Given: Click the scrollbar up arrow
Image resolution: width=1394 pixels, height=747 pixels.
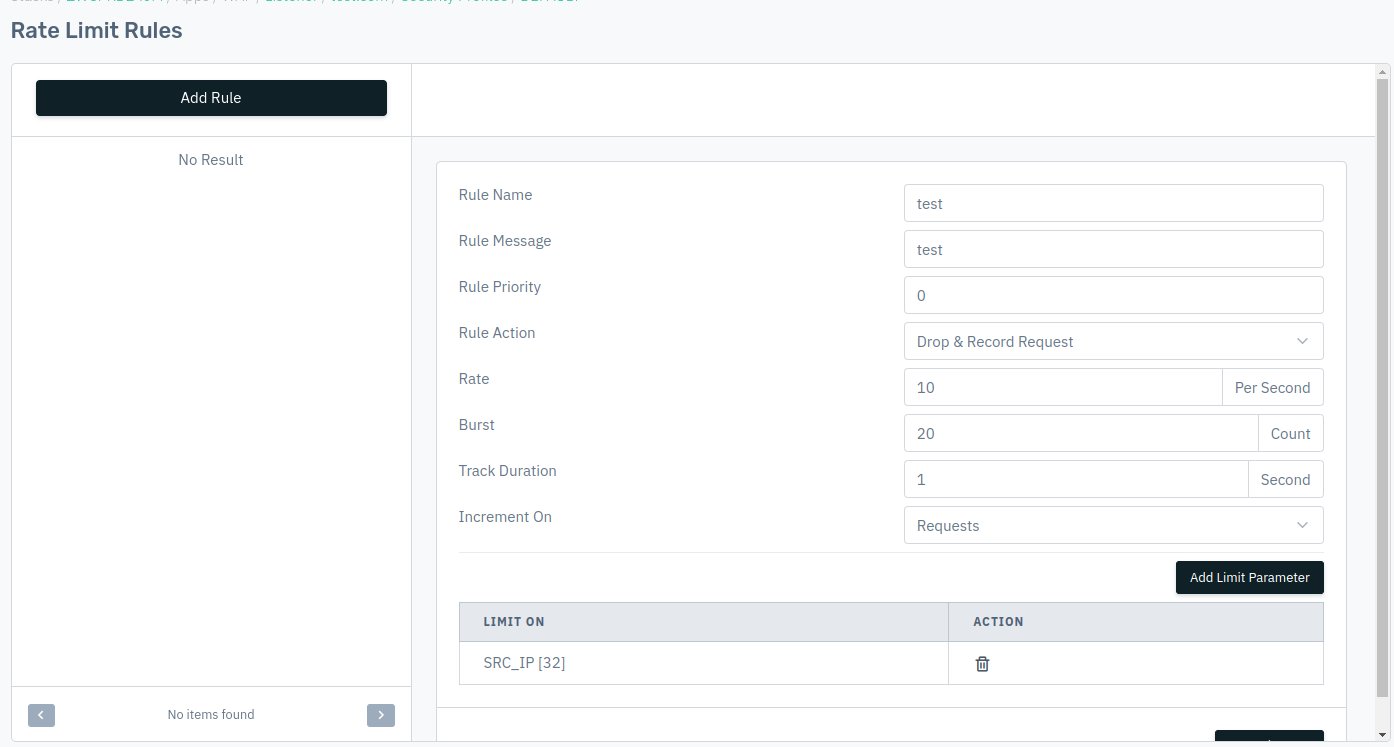Looking at the screenshot, I should [x=1383, y=72].
